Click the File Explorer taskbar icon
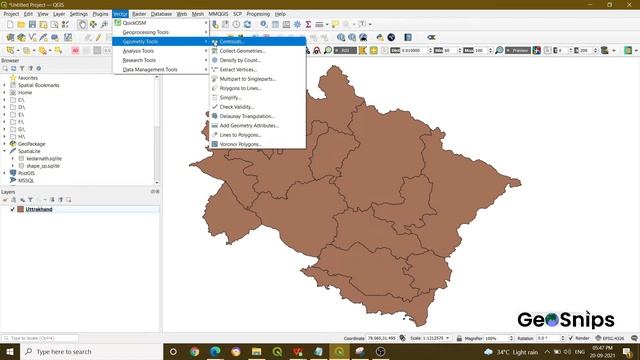Image resolution: width=640 pixels, height=360 pixels. click(x=256, y=351)
